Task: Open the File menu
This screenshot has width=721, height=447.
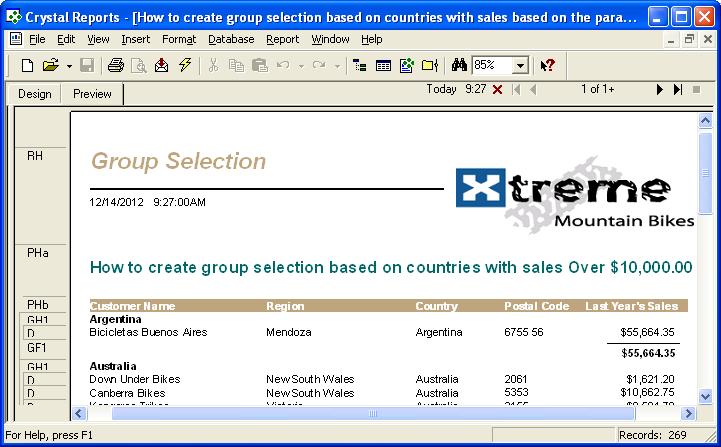Action: tap(37, 40)
